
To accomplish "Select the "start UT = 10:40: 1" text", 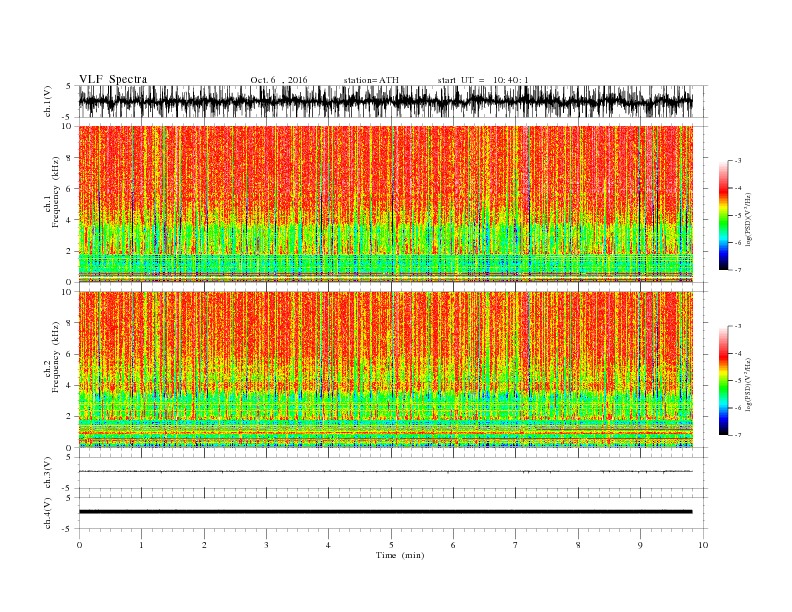I will 483,80.
